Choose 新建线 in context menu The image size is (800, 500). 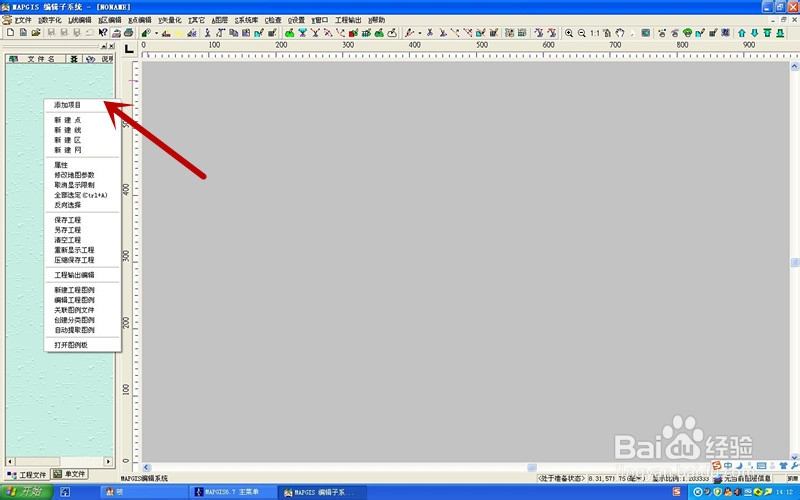pos(83,130)
